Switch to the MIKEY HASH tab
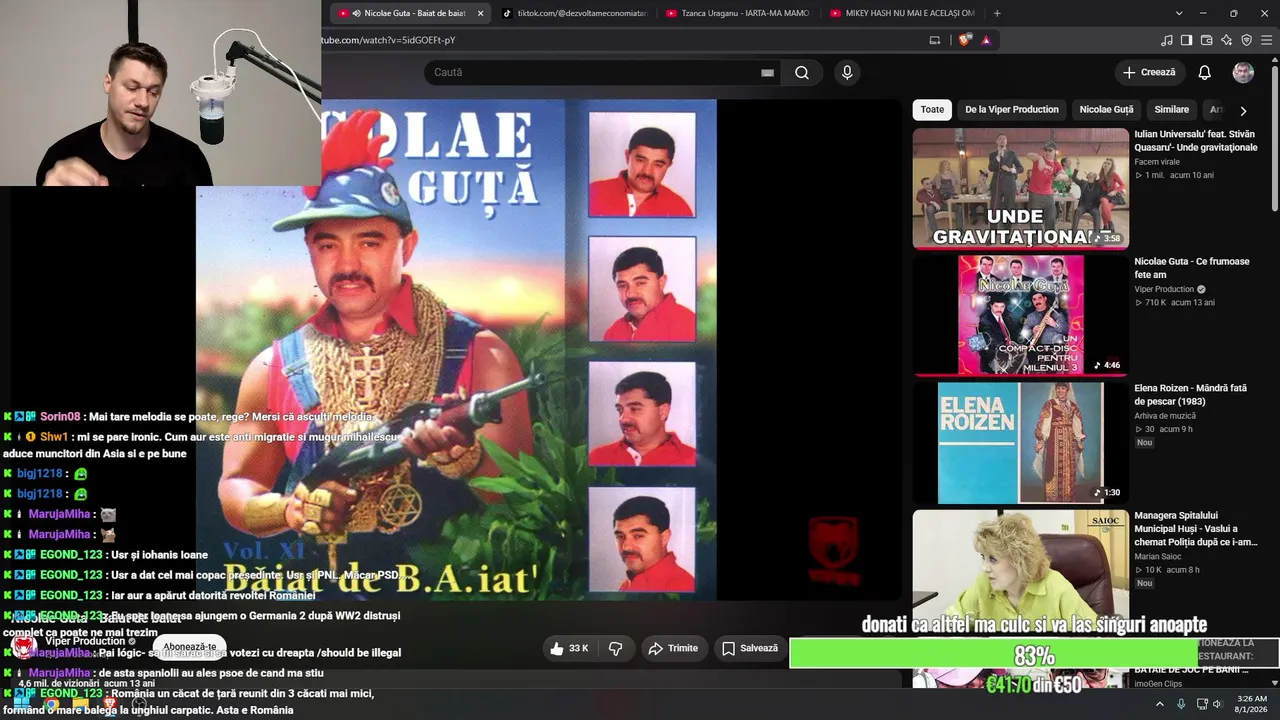Image resolution: width=1280 pixels, height=720 pixels. click(x=901, y=13)
